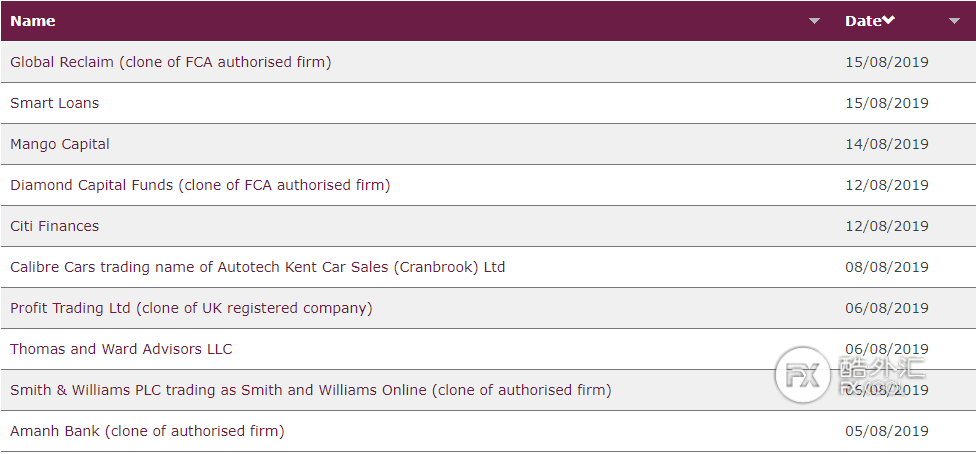Open the Smart Loans entry
The width and height of the screenshot is (976, 454).
(x=55, y=103)
